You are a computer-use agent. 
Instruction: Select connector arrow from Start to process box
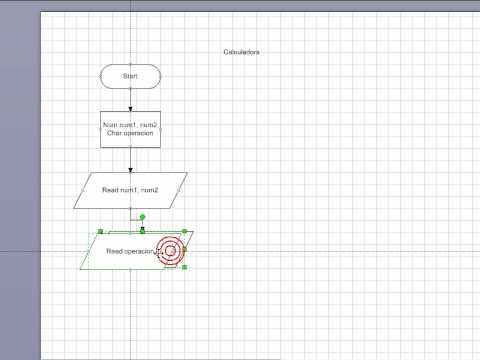(x=130, y=100)
